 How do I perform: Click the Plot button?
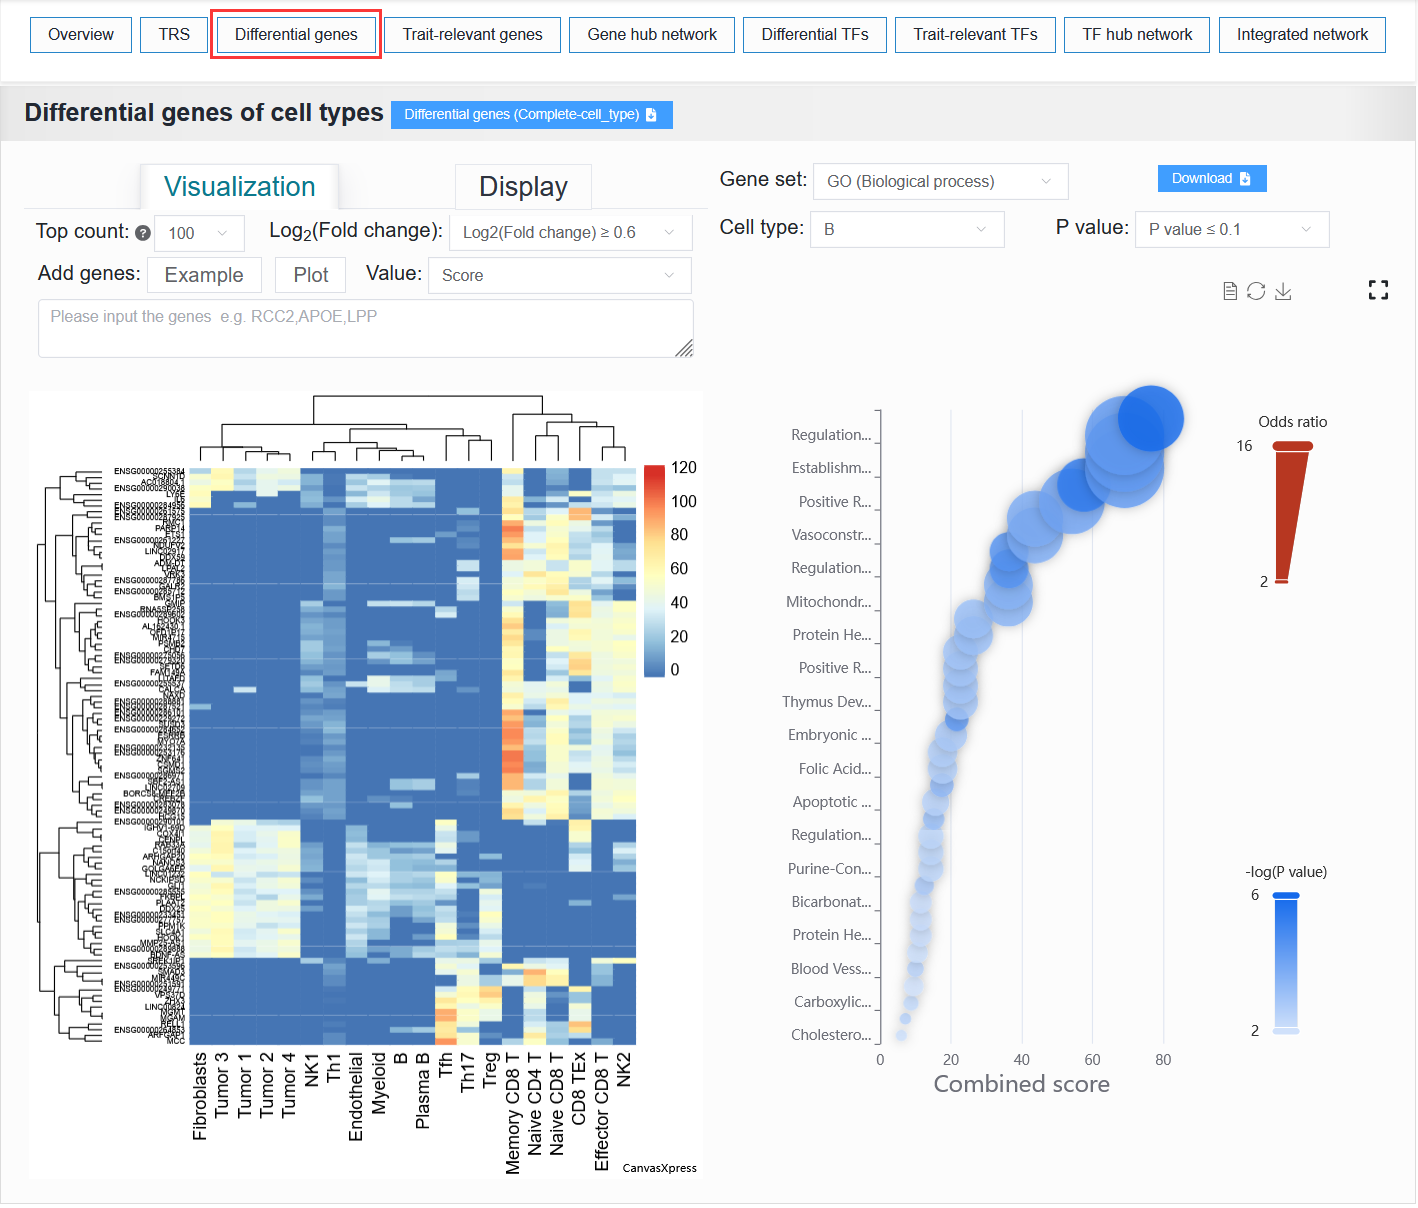tap(311, 275)
